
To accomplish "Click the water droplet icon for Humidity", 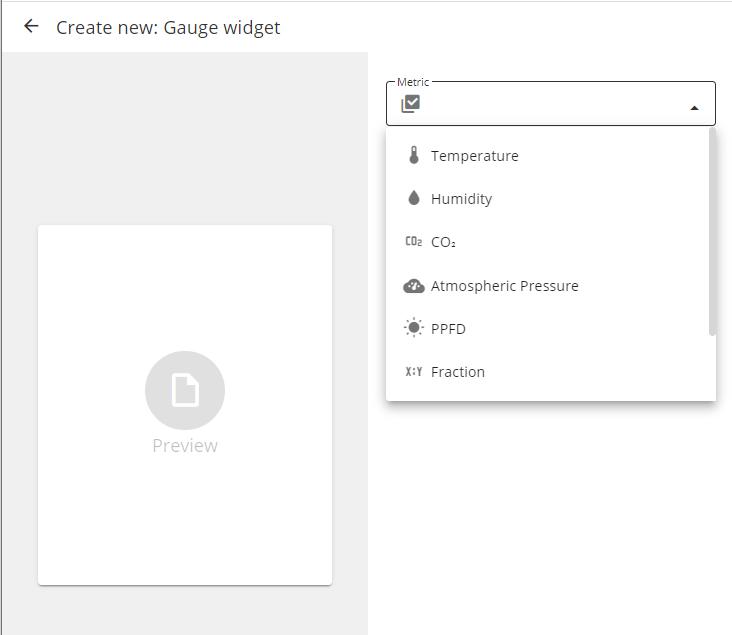I will pos(414,198).
